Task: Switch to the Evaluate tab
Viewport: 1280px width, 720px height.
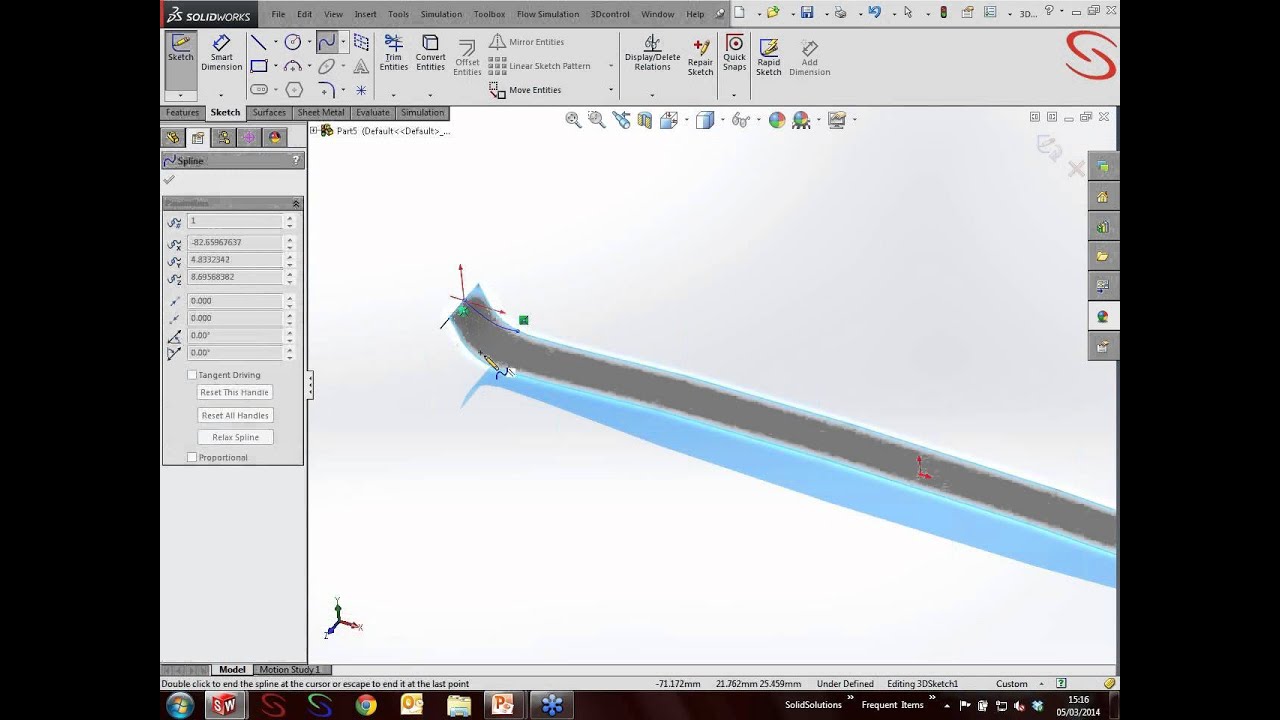Action: [x=372, y=113]
